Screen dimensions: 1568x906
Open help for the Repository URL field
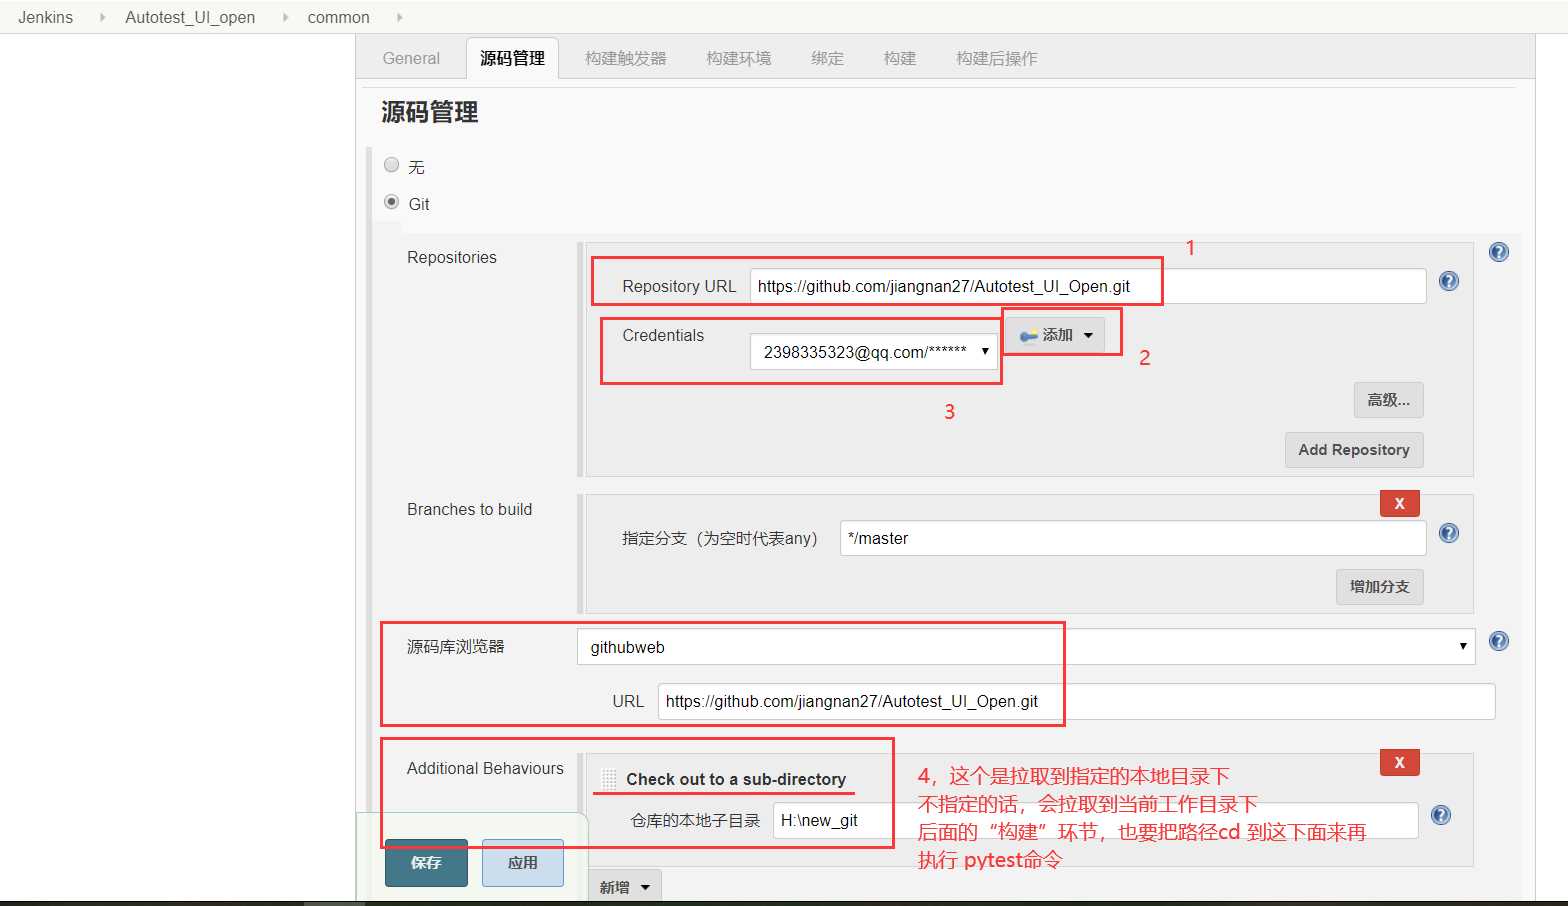coord(1448,281)
